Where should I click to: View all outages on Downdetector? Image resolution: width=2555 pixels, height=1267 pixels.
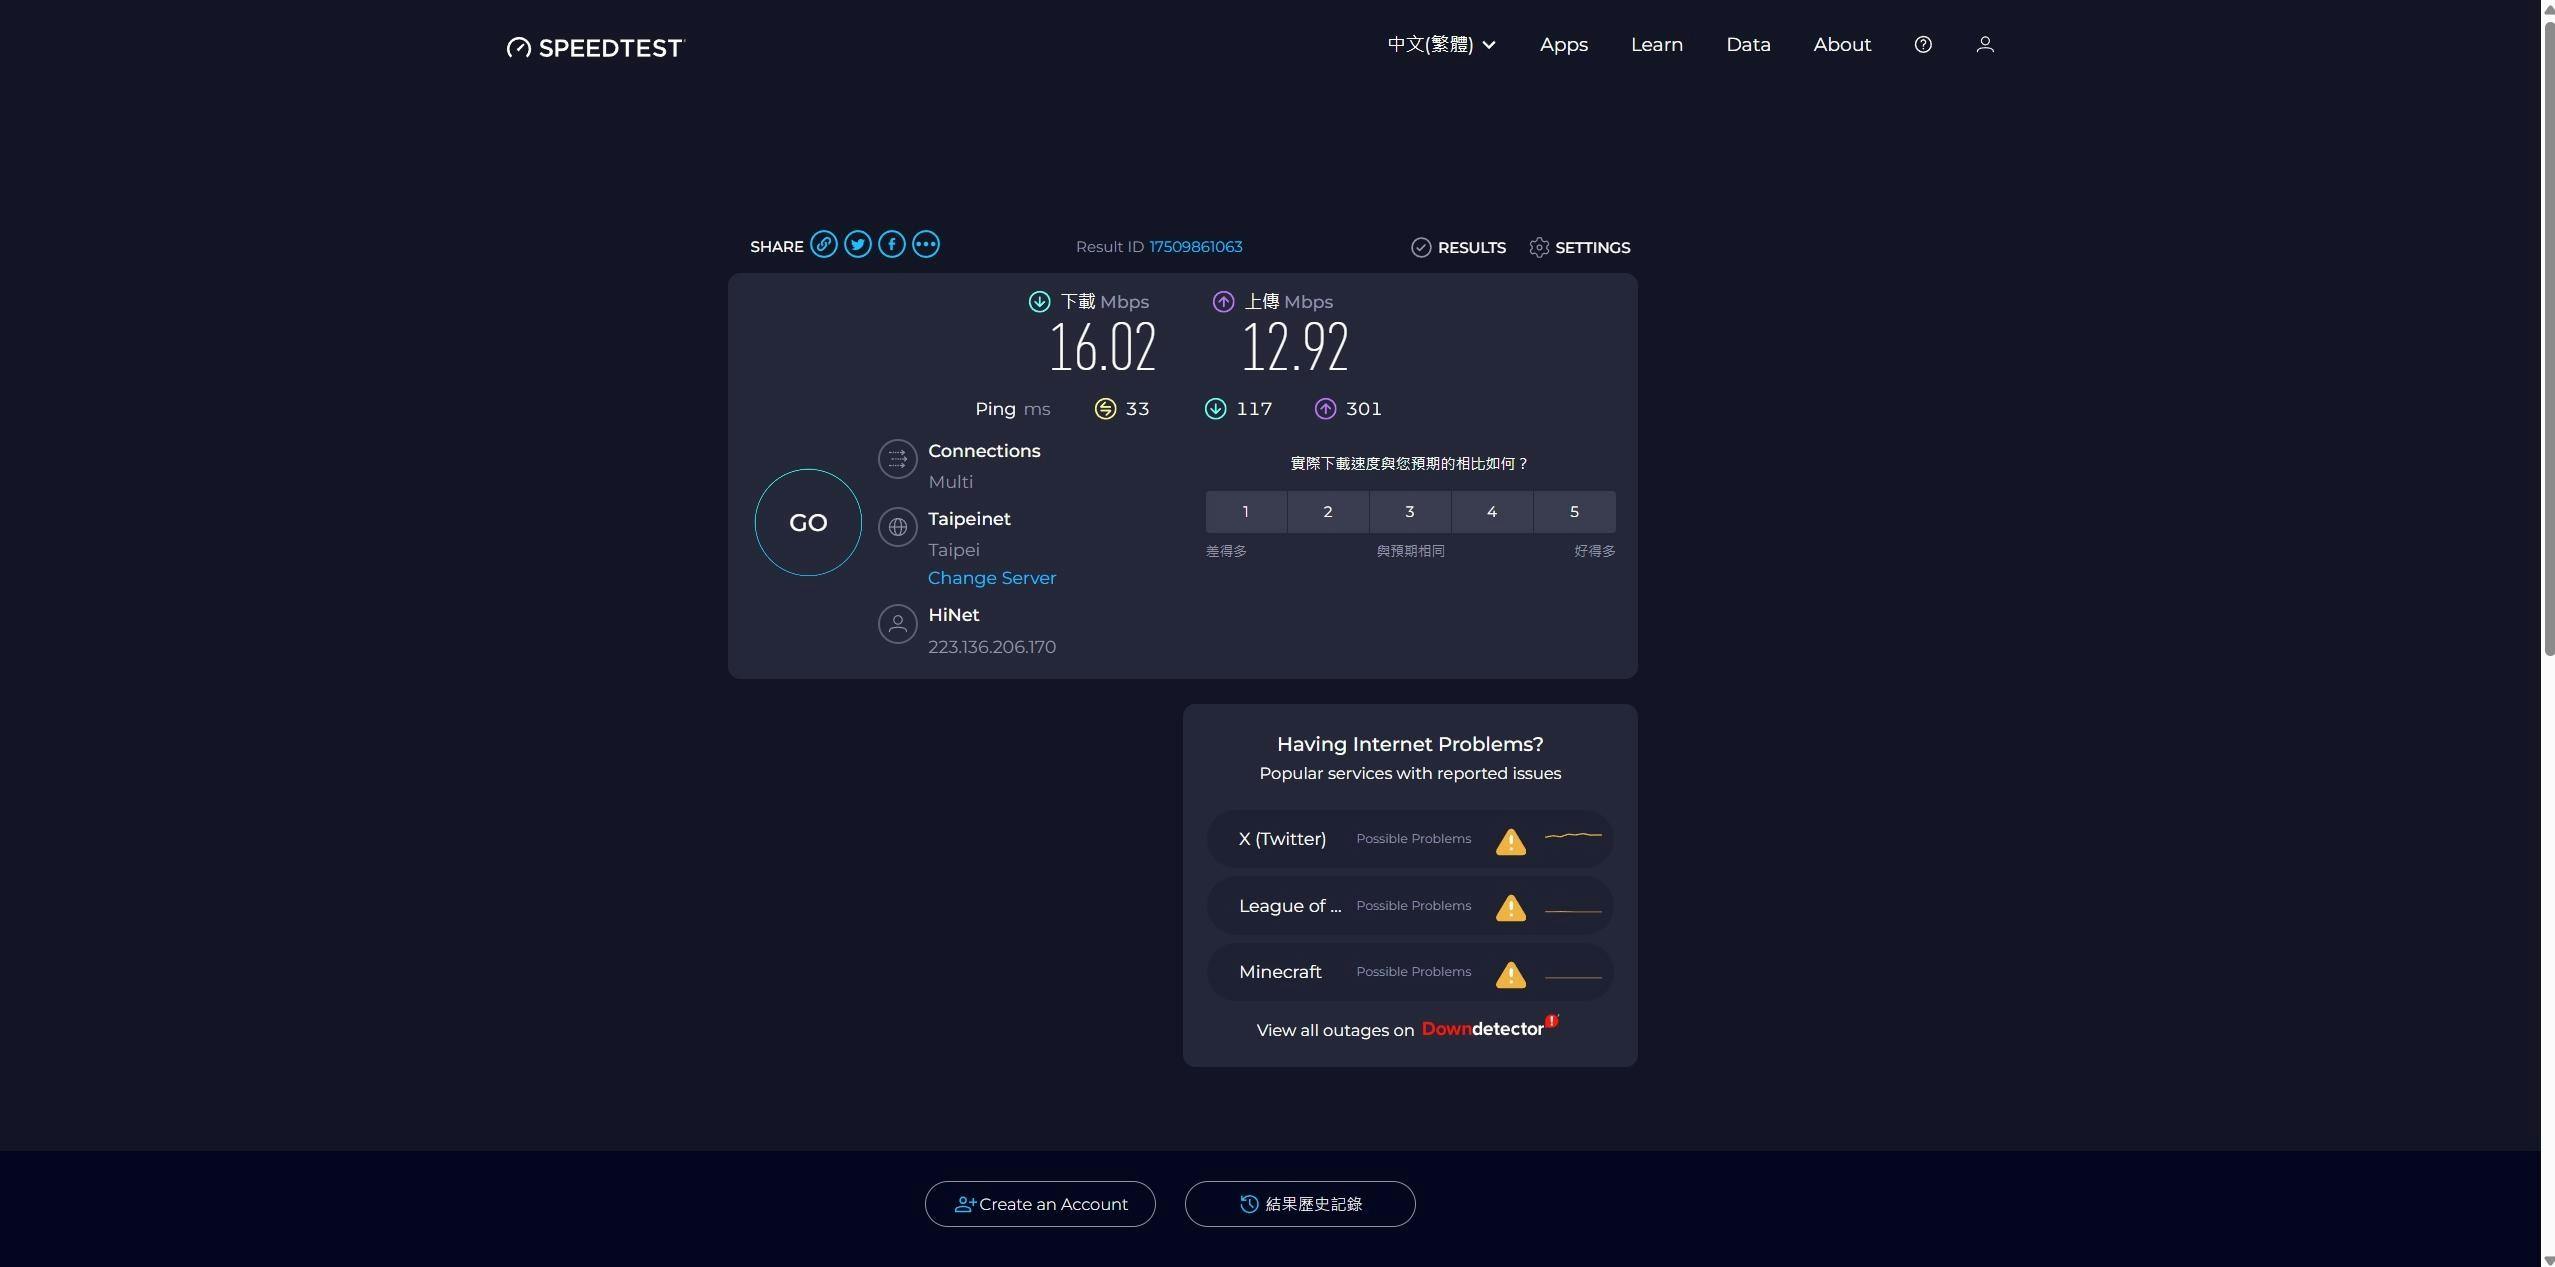click(1408, 1029)
